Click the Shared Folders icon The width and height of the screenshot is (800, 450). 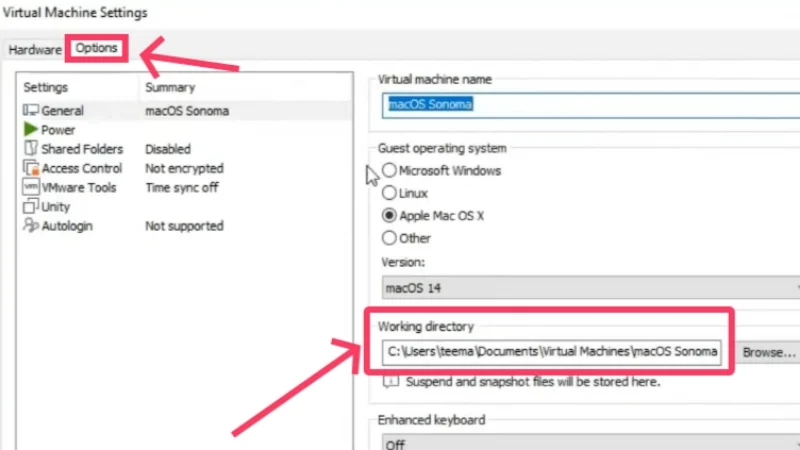pyautogui.click(x=31, y=148)
